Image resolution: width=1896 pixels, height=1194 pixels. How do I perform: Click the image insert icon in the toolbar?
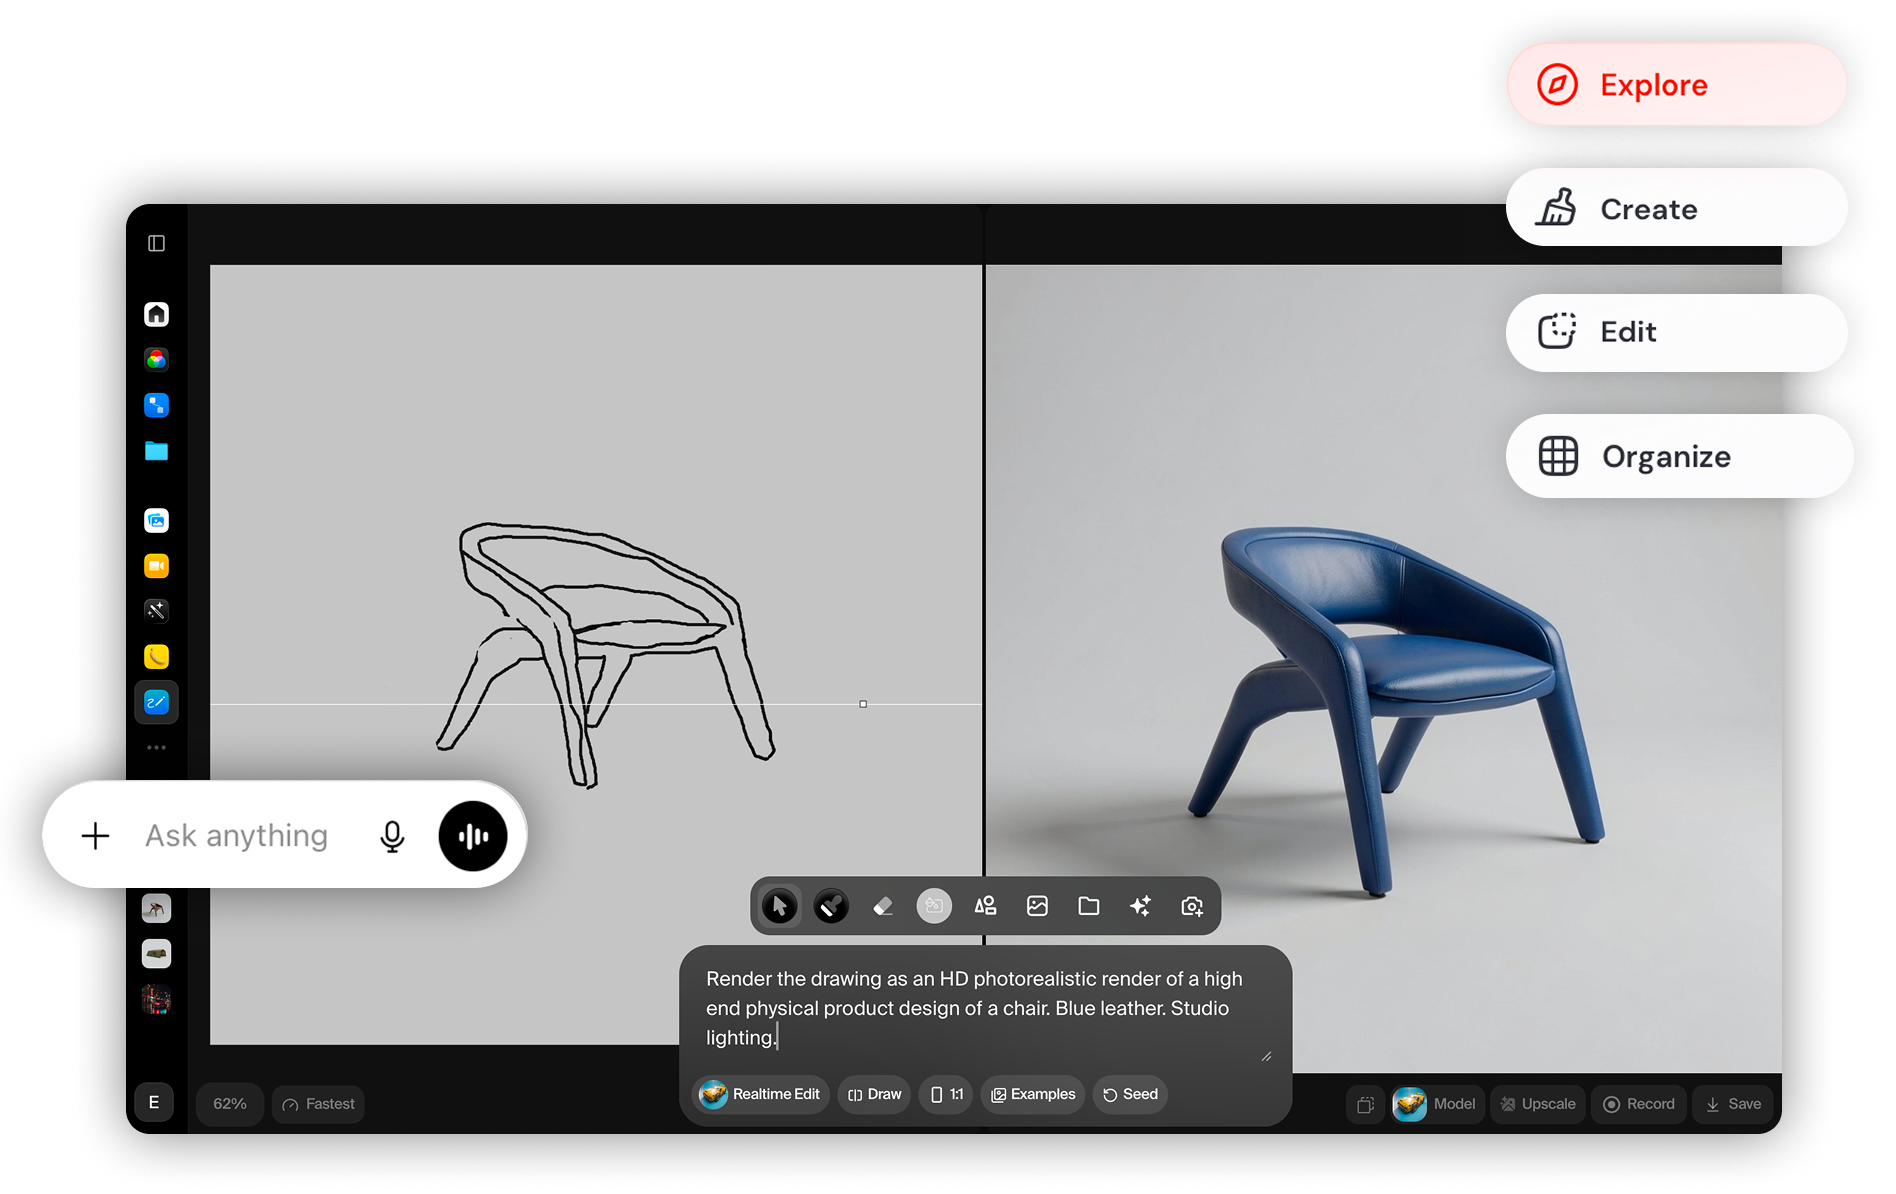tap(1037, 906)
